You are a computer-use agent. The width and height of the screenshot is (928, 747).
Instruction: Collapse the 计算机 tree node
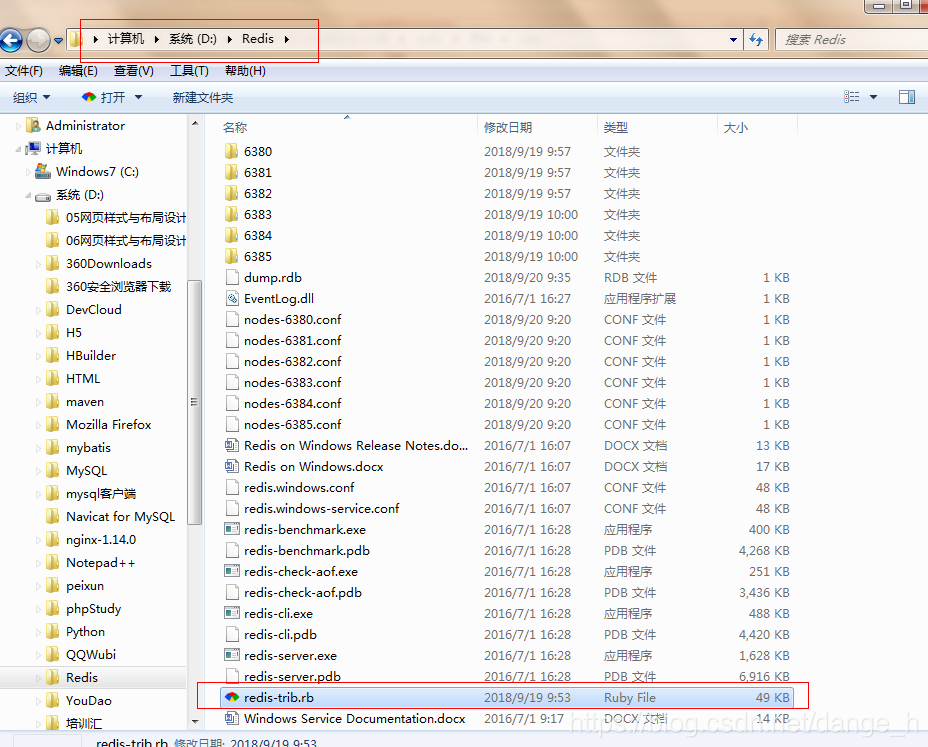coord(18,149)
